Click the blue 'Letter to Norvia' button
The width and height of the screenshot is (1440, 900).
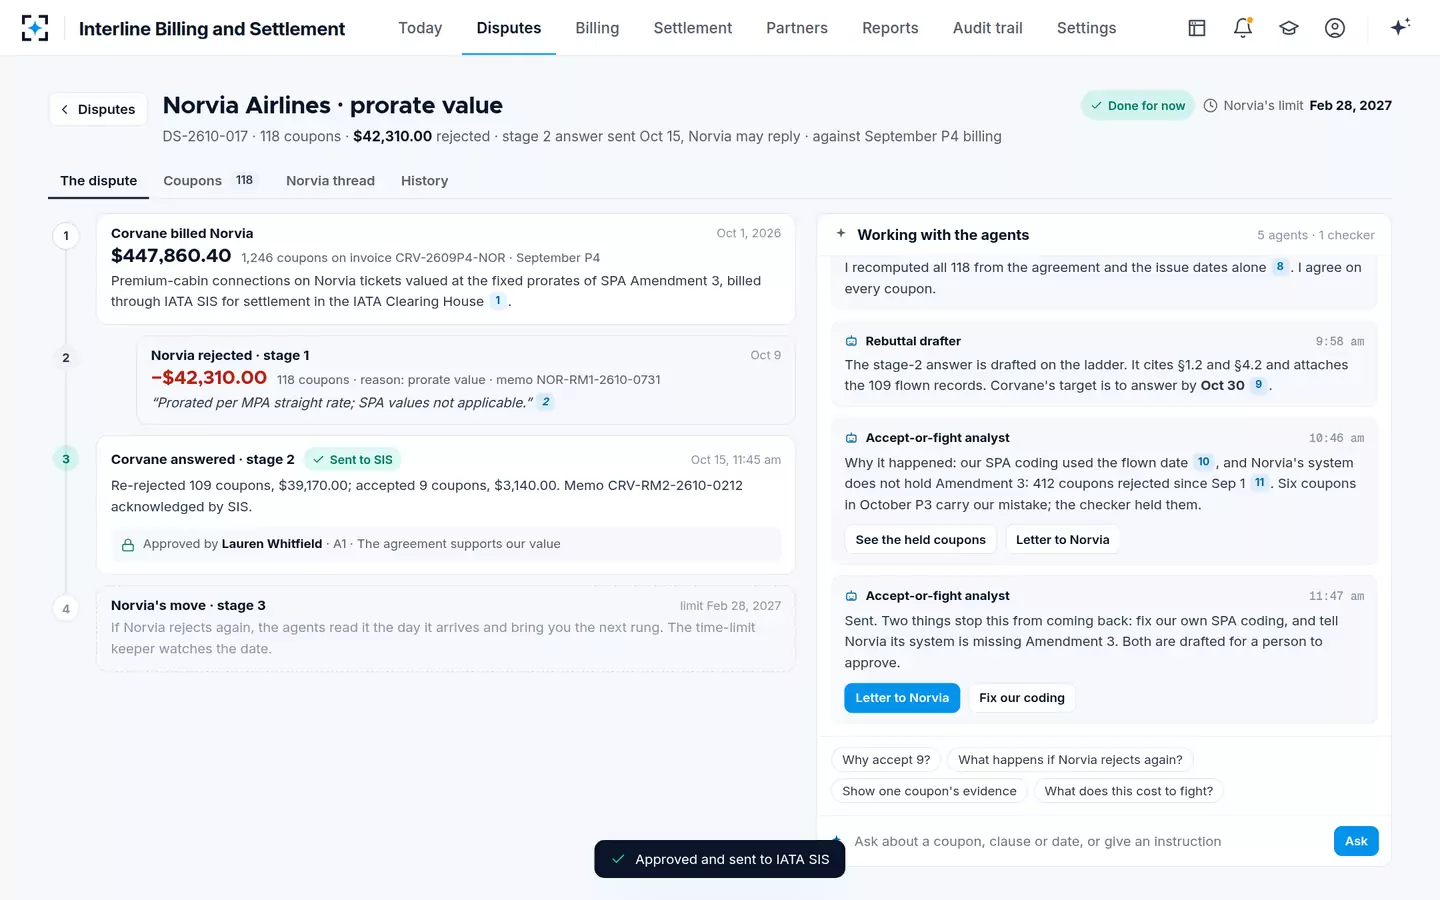902,698
